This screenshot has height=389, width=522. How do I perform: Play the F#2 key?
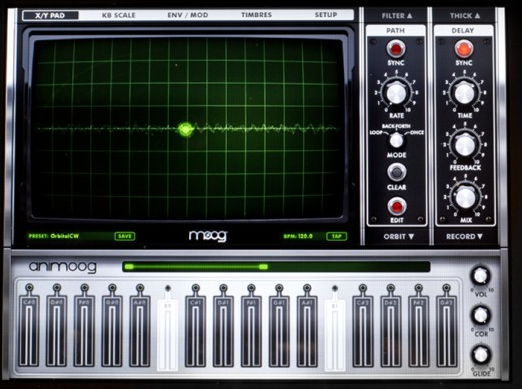pos(418,331)
